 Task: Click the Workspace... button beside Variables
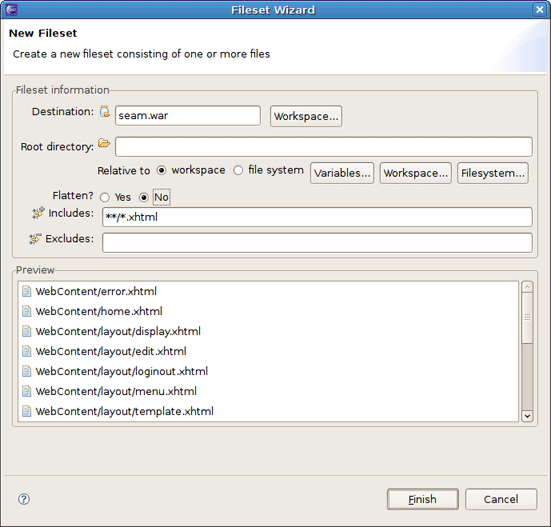(416, 173)
